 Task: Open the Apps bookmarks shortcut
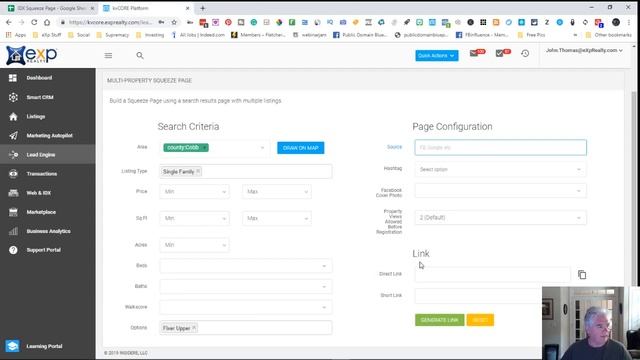tap(16, 35)
